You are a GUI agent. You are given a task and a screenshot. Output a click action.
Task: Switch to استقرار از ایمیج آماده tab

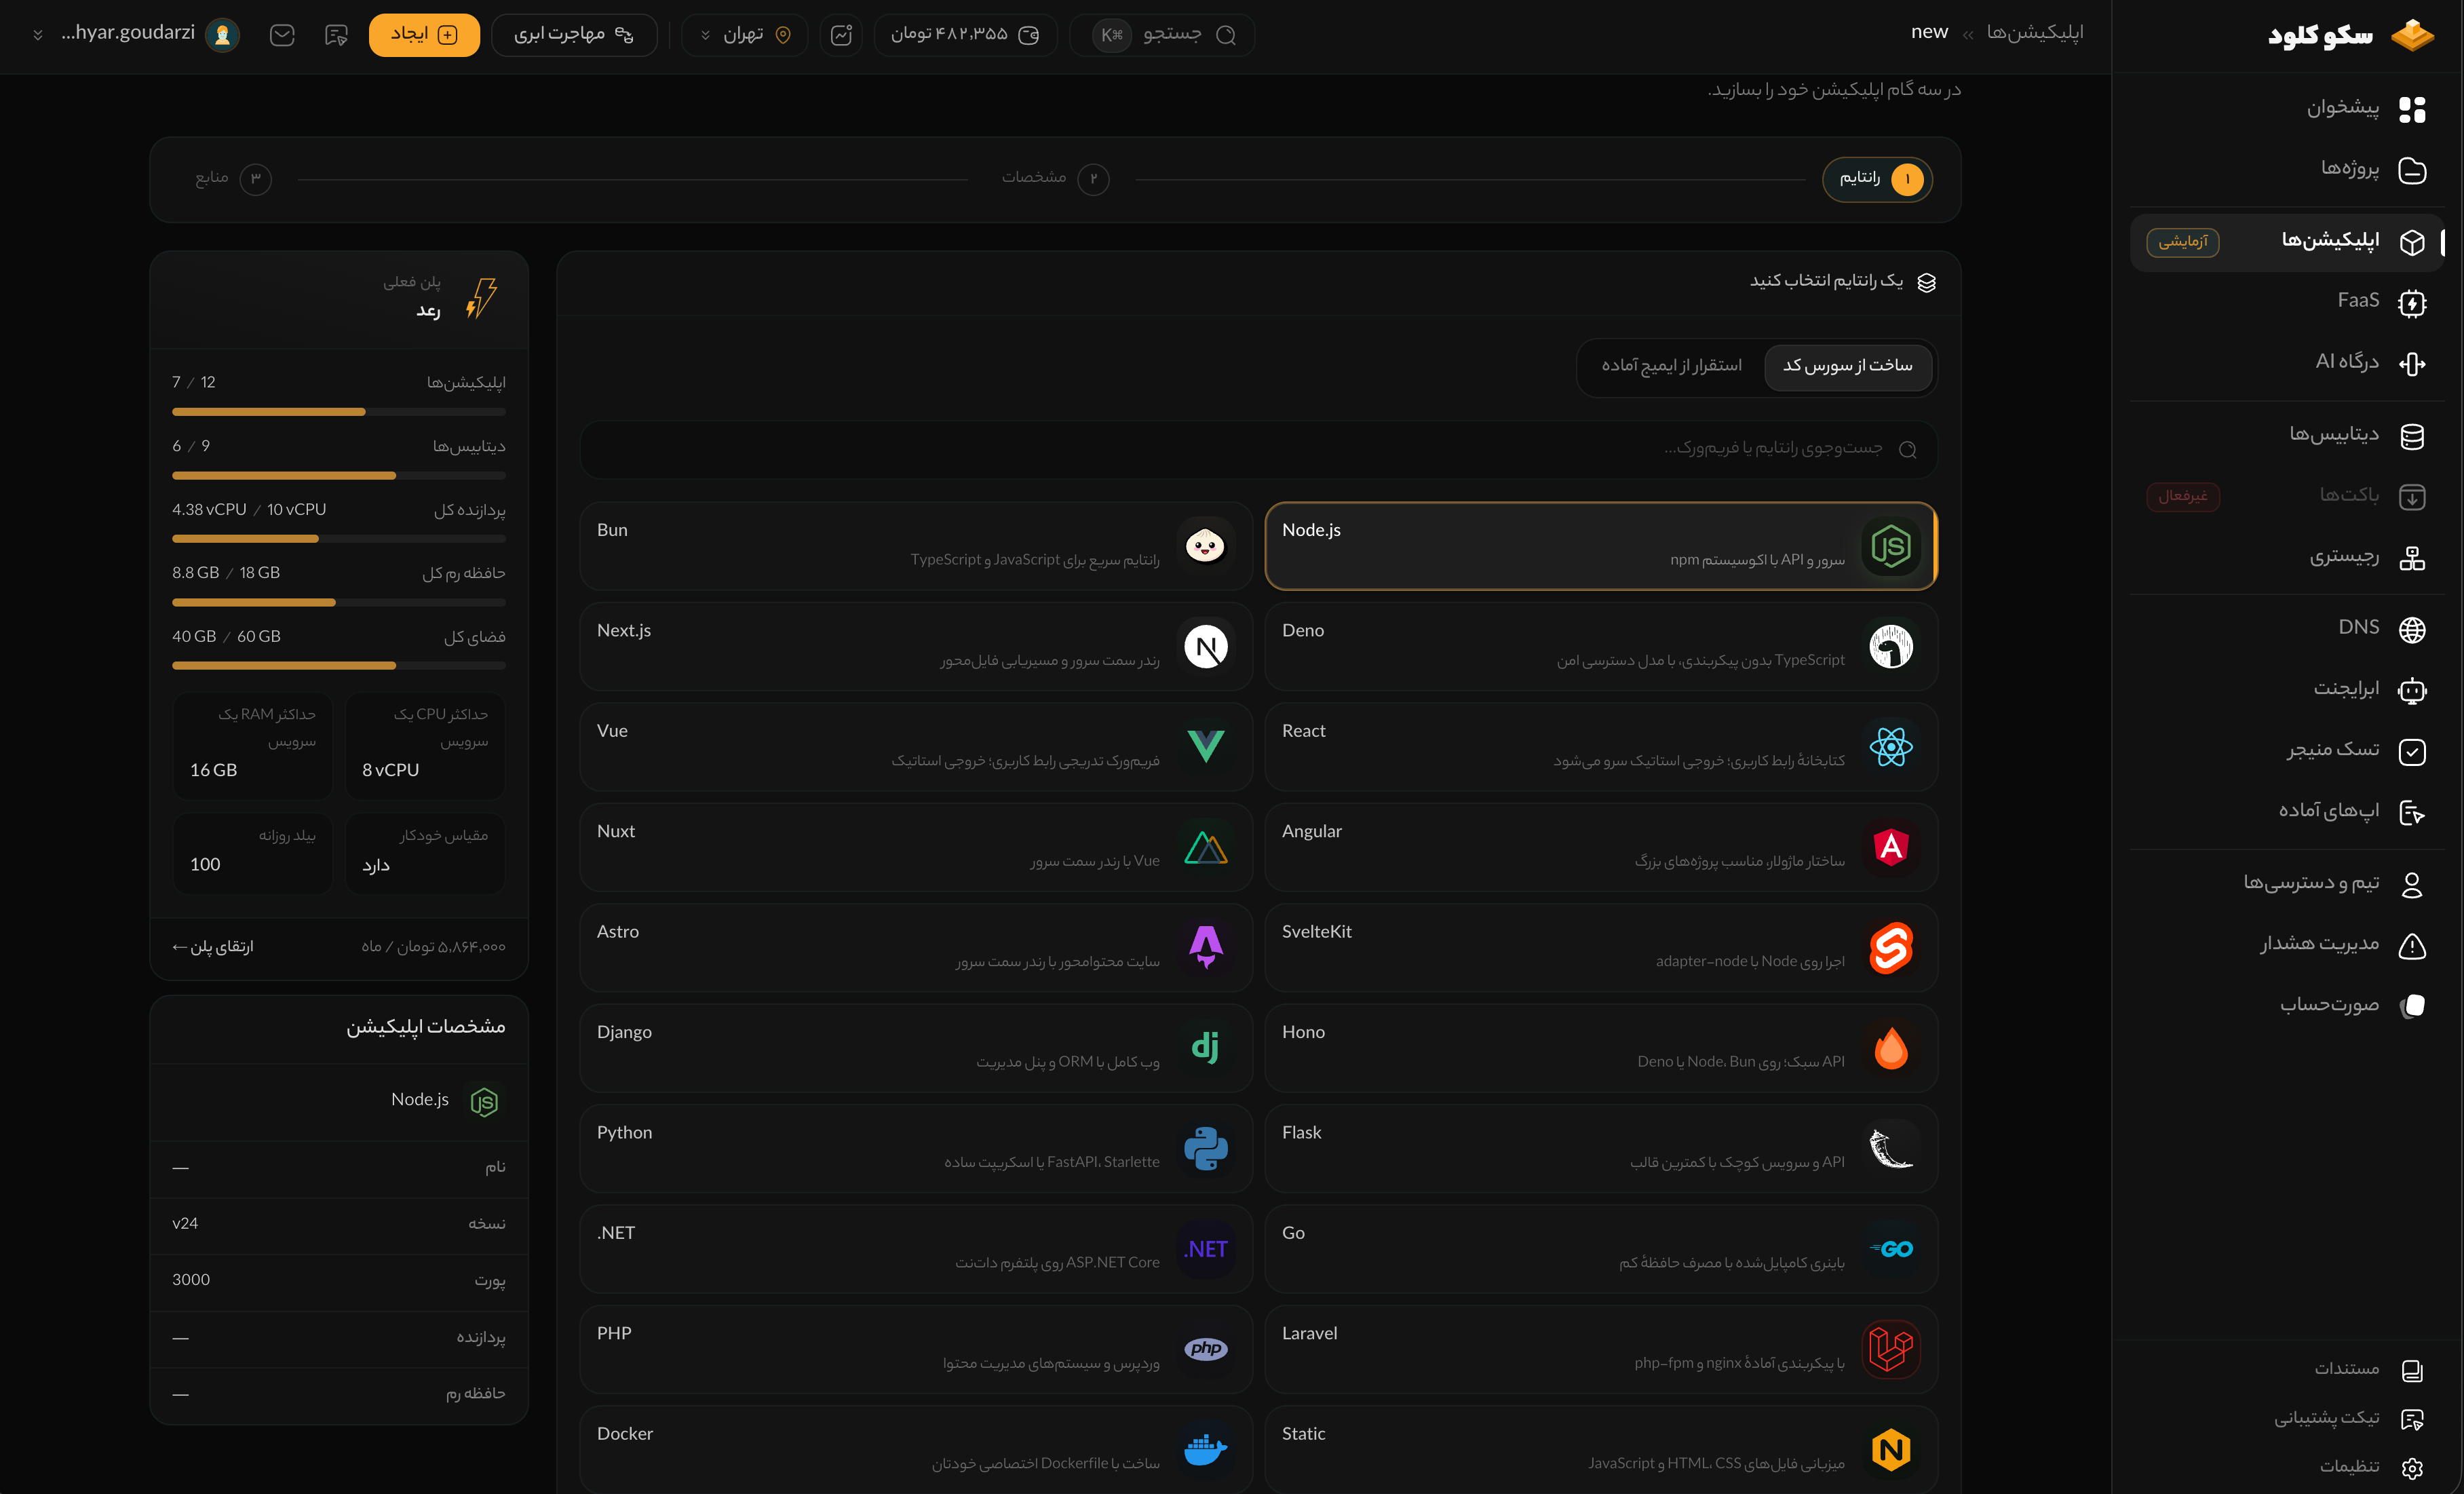(x=1672, y=366)
